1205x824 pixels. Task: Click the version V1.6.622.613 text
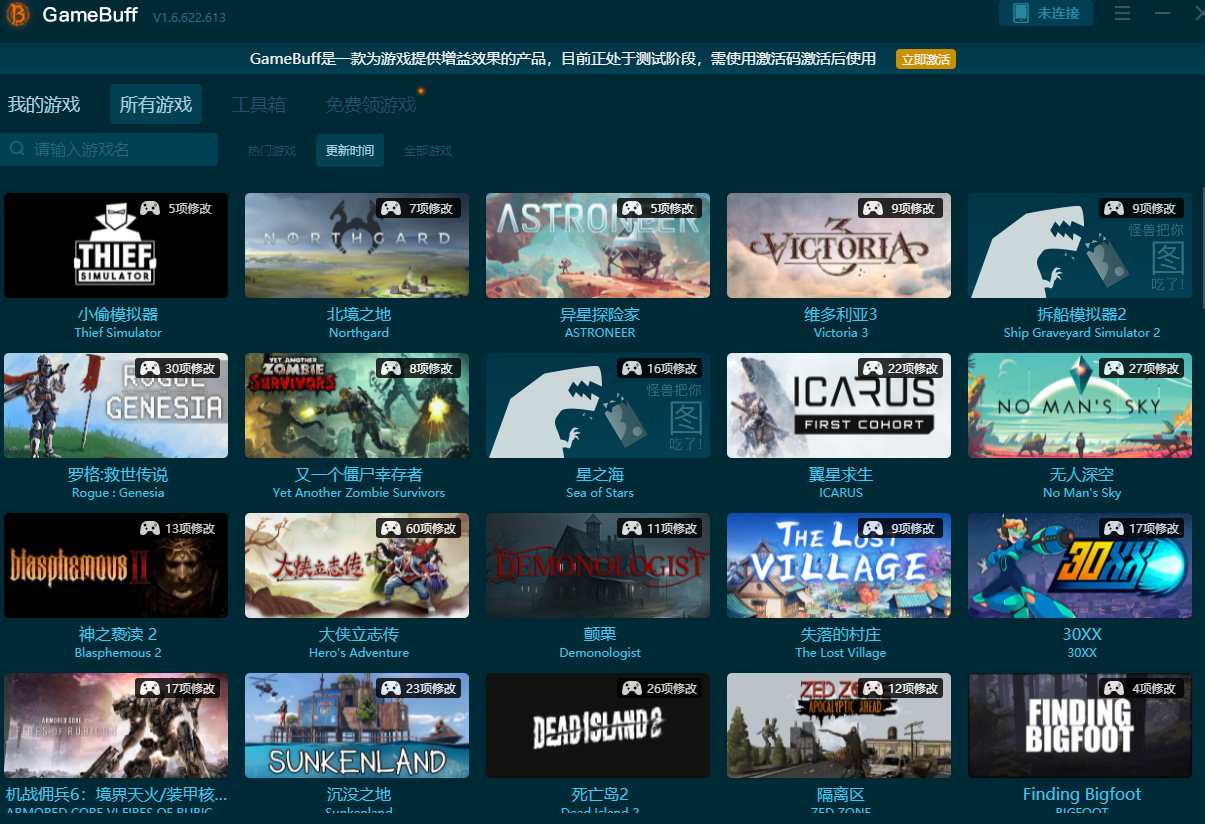coord(189,18)
